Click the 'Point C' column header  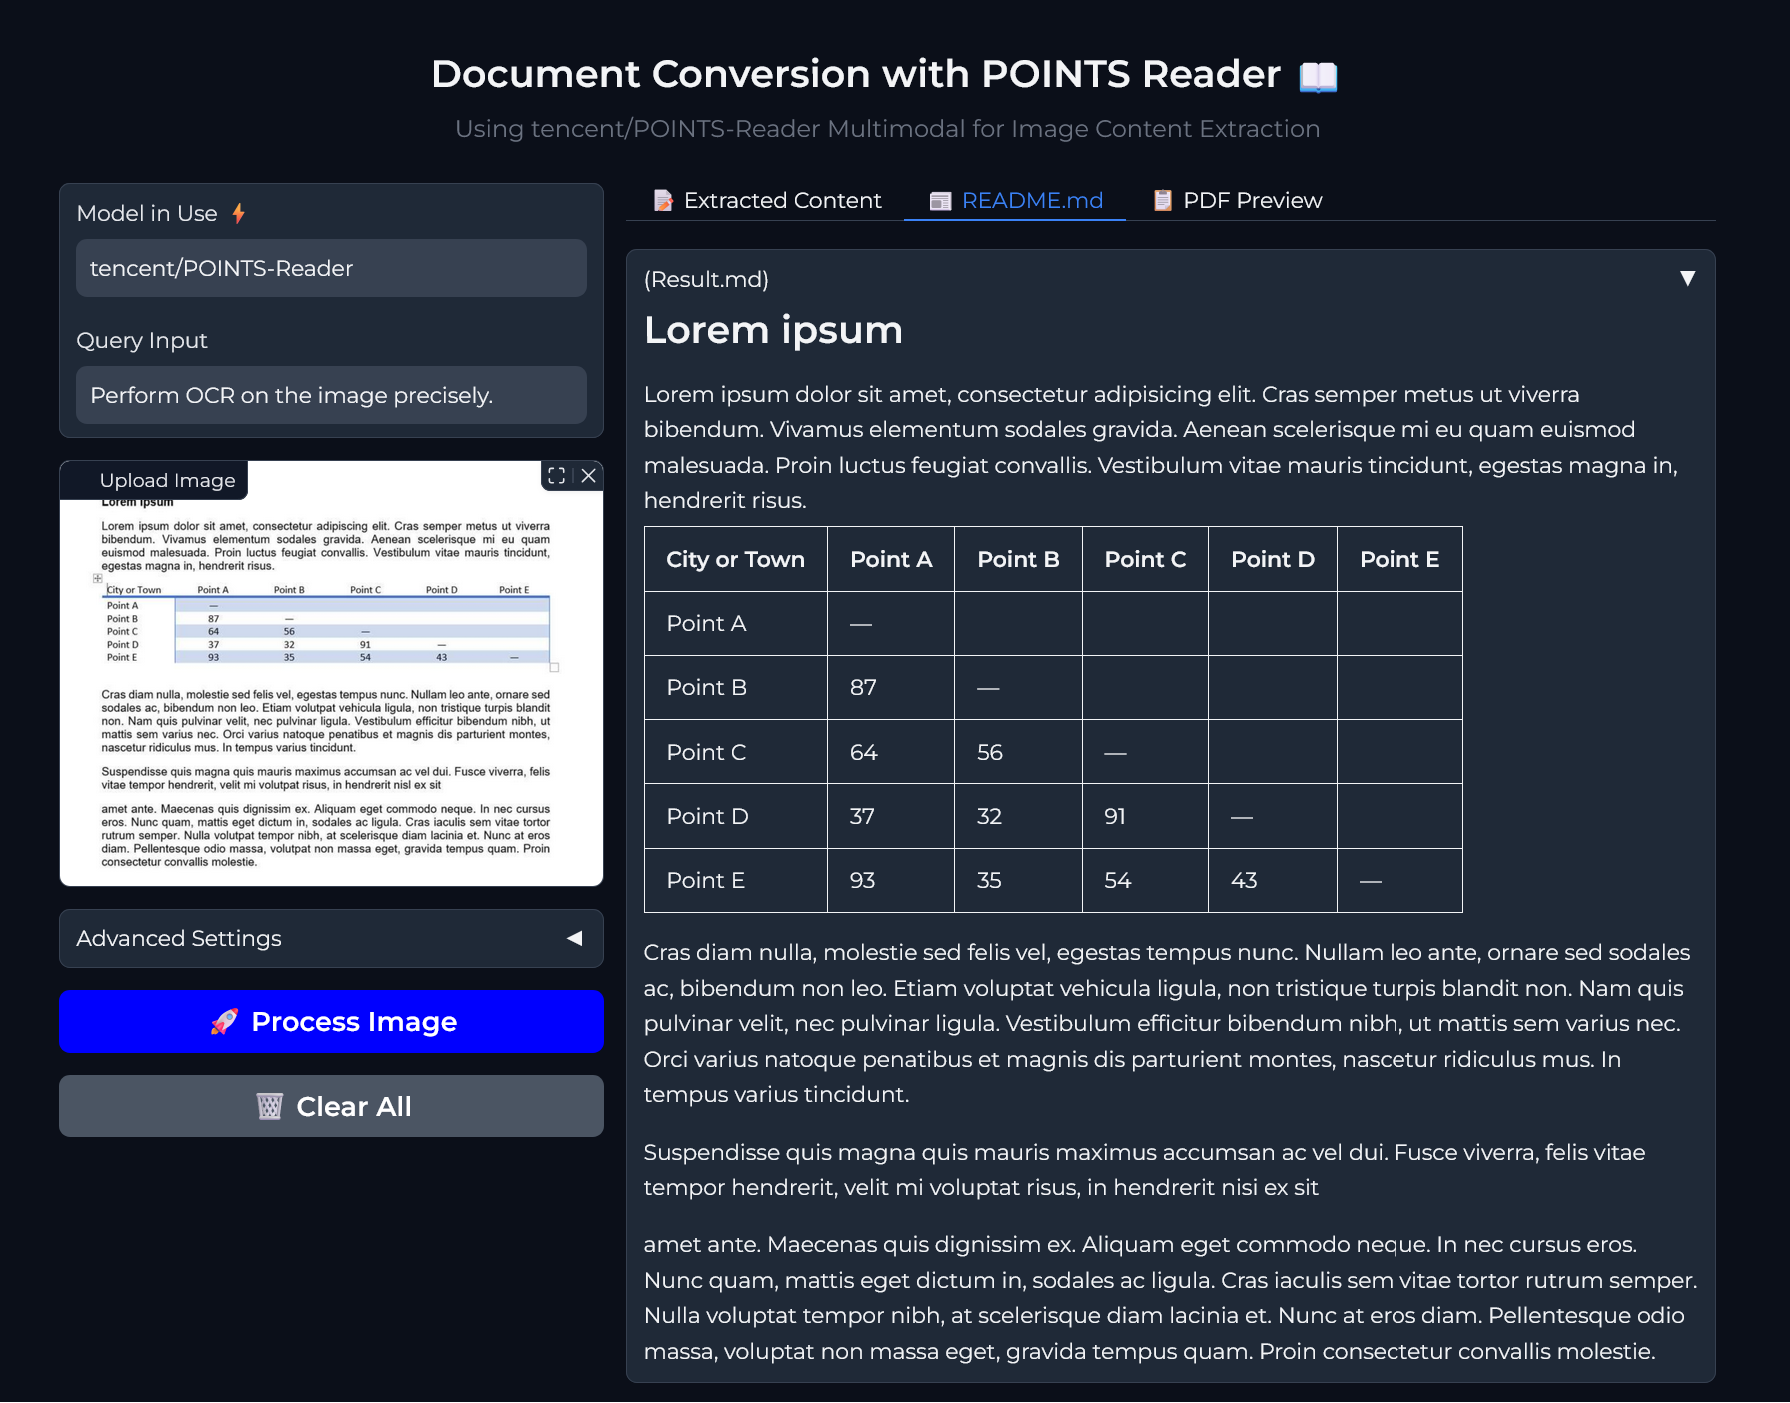click(1145, 560)
